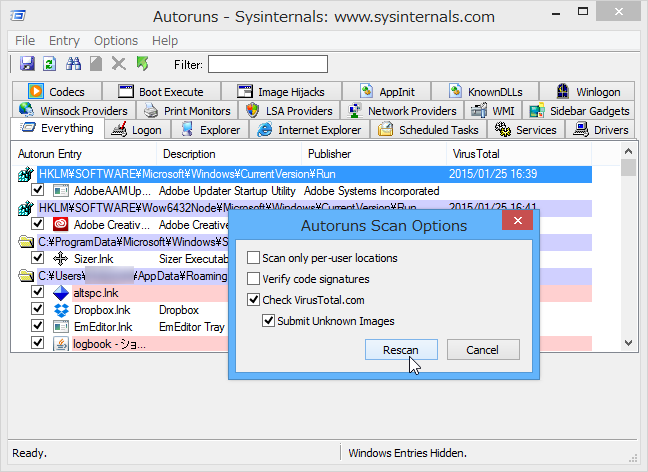Click the Find binoculars icon

(x=74, y=64)
